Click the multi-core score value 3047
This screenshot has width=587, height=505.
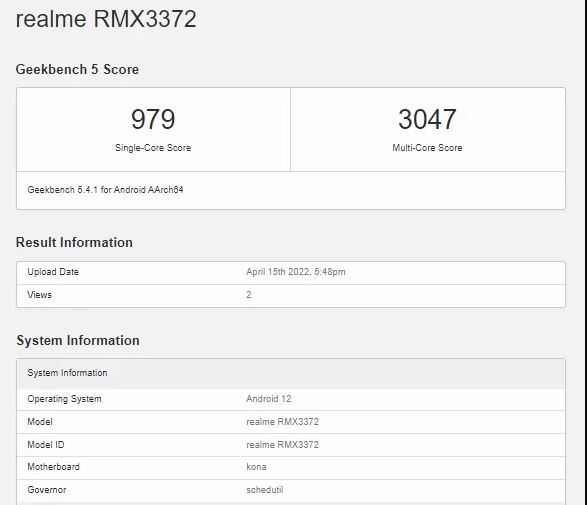(427, 119)
